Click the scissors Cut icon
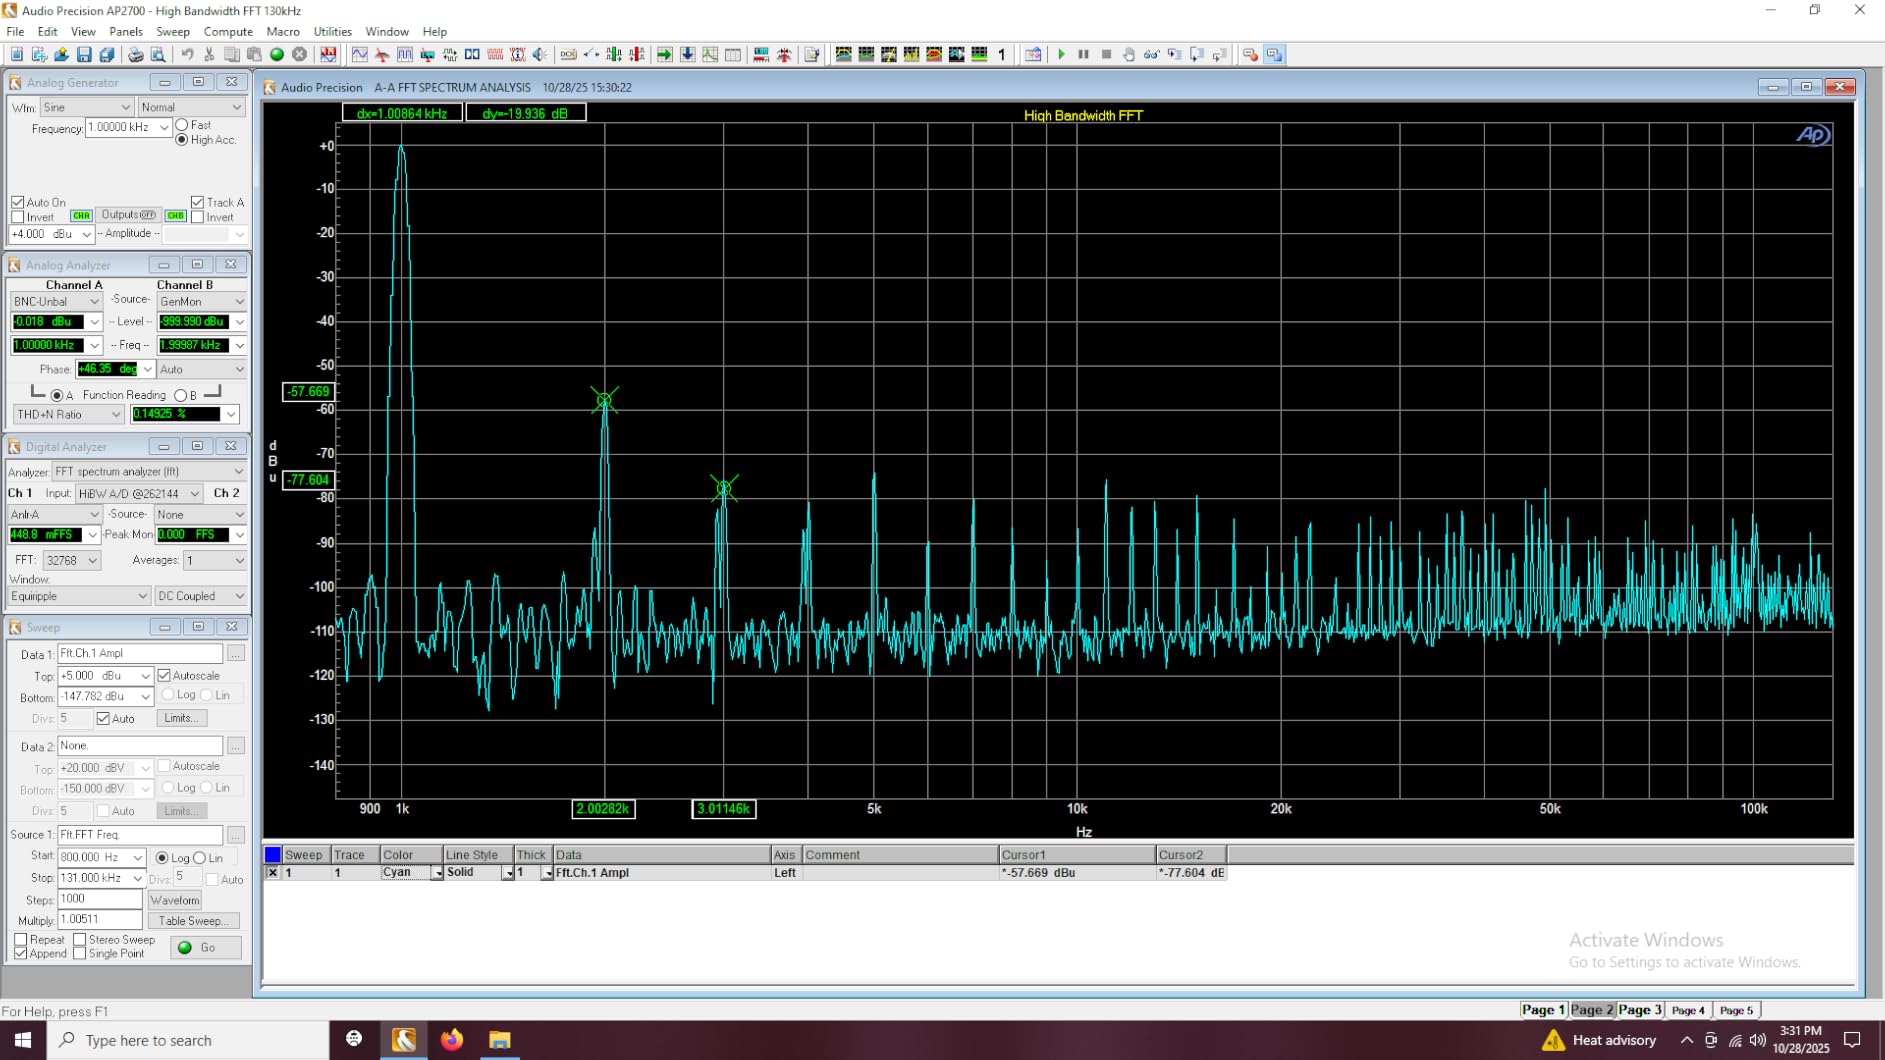Image resolution: width=1885 pixels, height=1060 pixels. [x=209, y=55]
